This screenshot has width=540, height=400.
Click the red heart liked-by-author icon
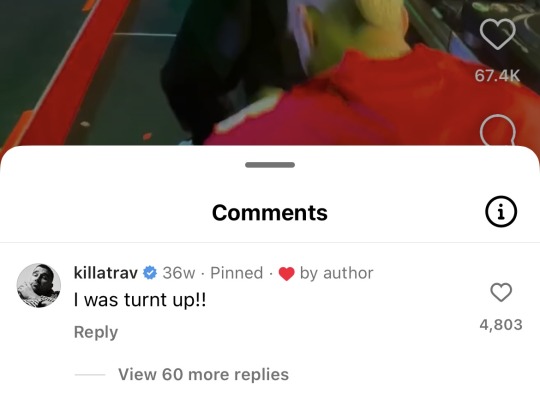tap(286, 274)
